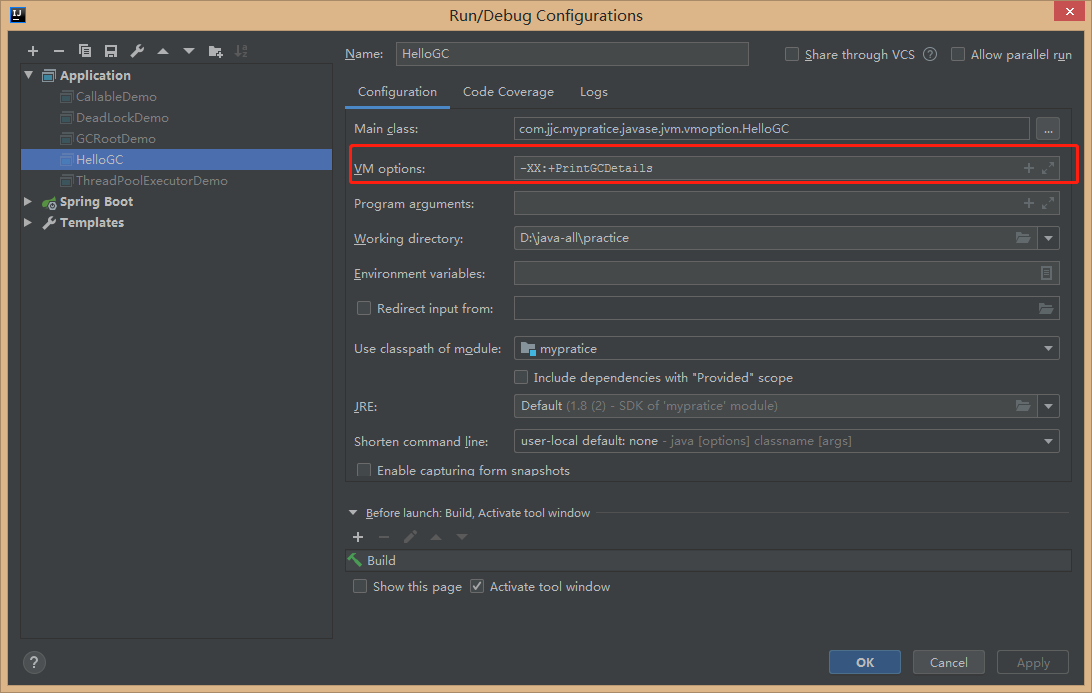Click the Working directory folder browse icon
1092x693 pixels.
(1023, 238)
